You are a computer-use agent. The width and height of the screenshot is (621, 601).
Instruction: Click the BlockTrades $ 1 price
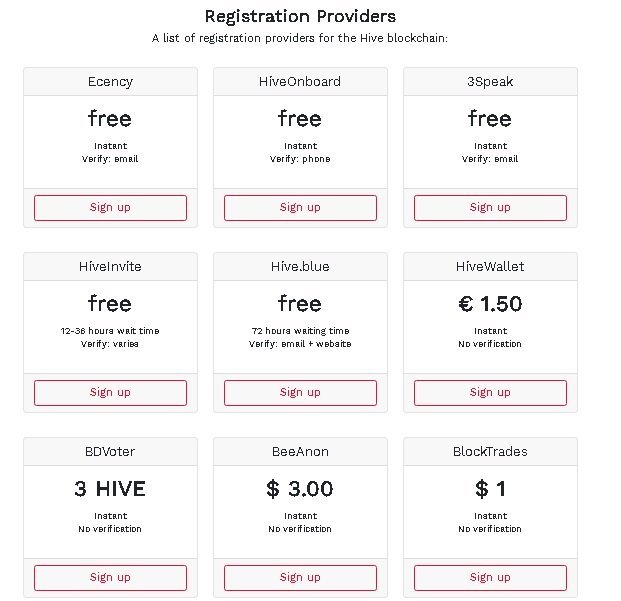[x=490, y=489]
